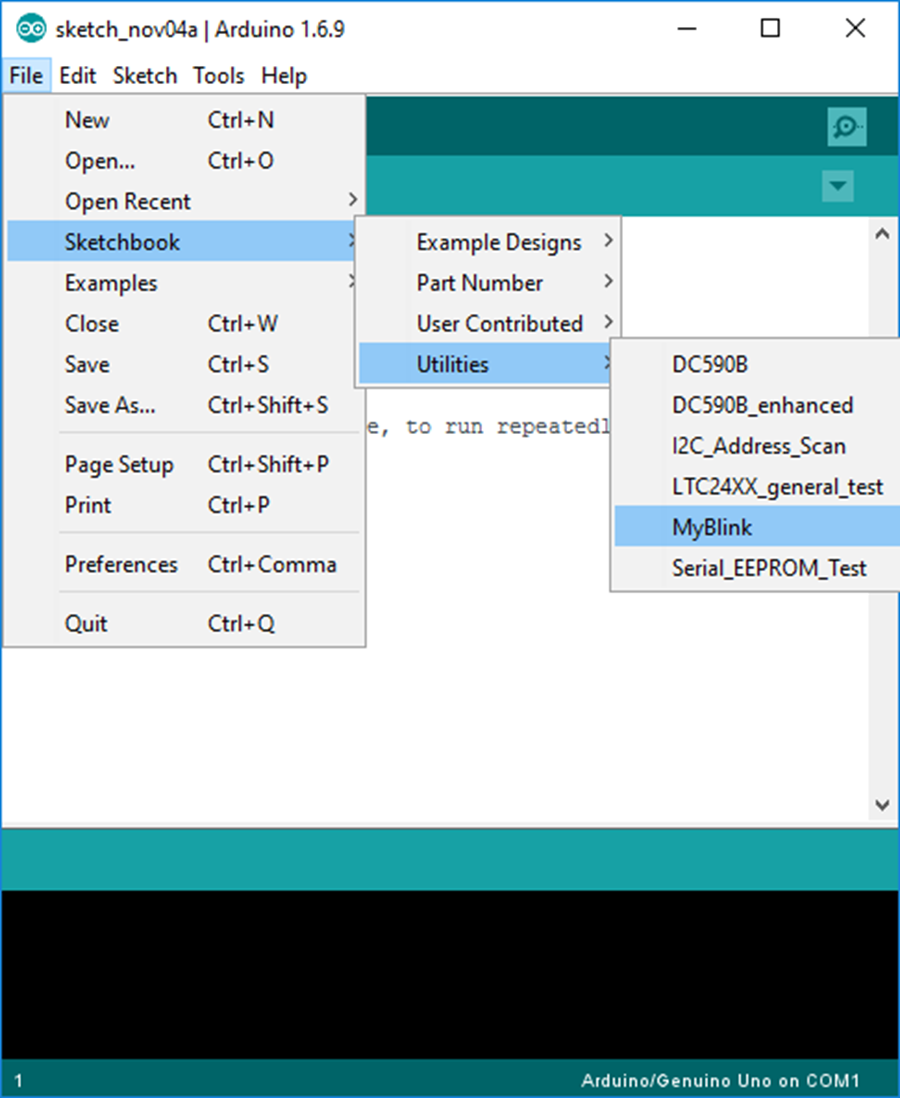Open the Serial Monitor magnifier icon
Image resolution: width=900 pixels, height=1098 pixels.
[x=847, y=127]
